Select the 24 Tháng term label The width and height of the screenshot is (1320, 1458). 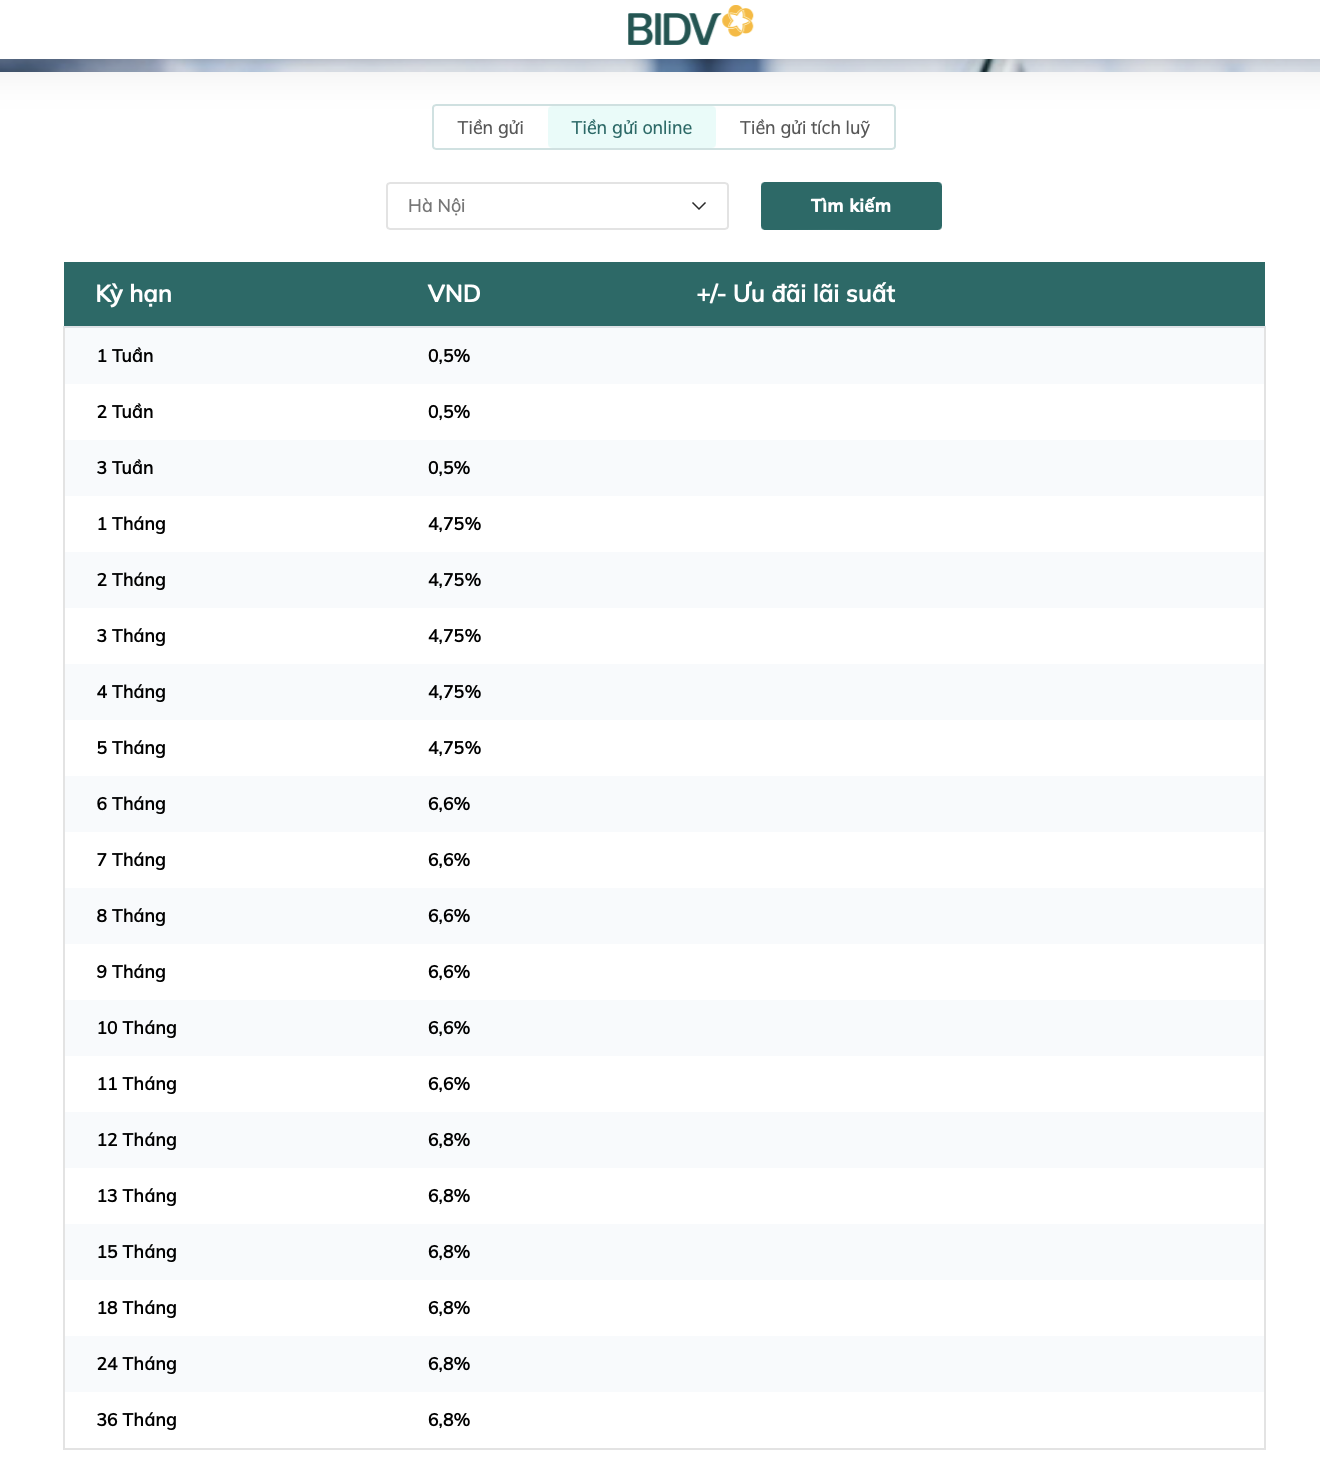(x=137, y=1364)
